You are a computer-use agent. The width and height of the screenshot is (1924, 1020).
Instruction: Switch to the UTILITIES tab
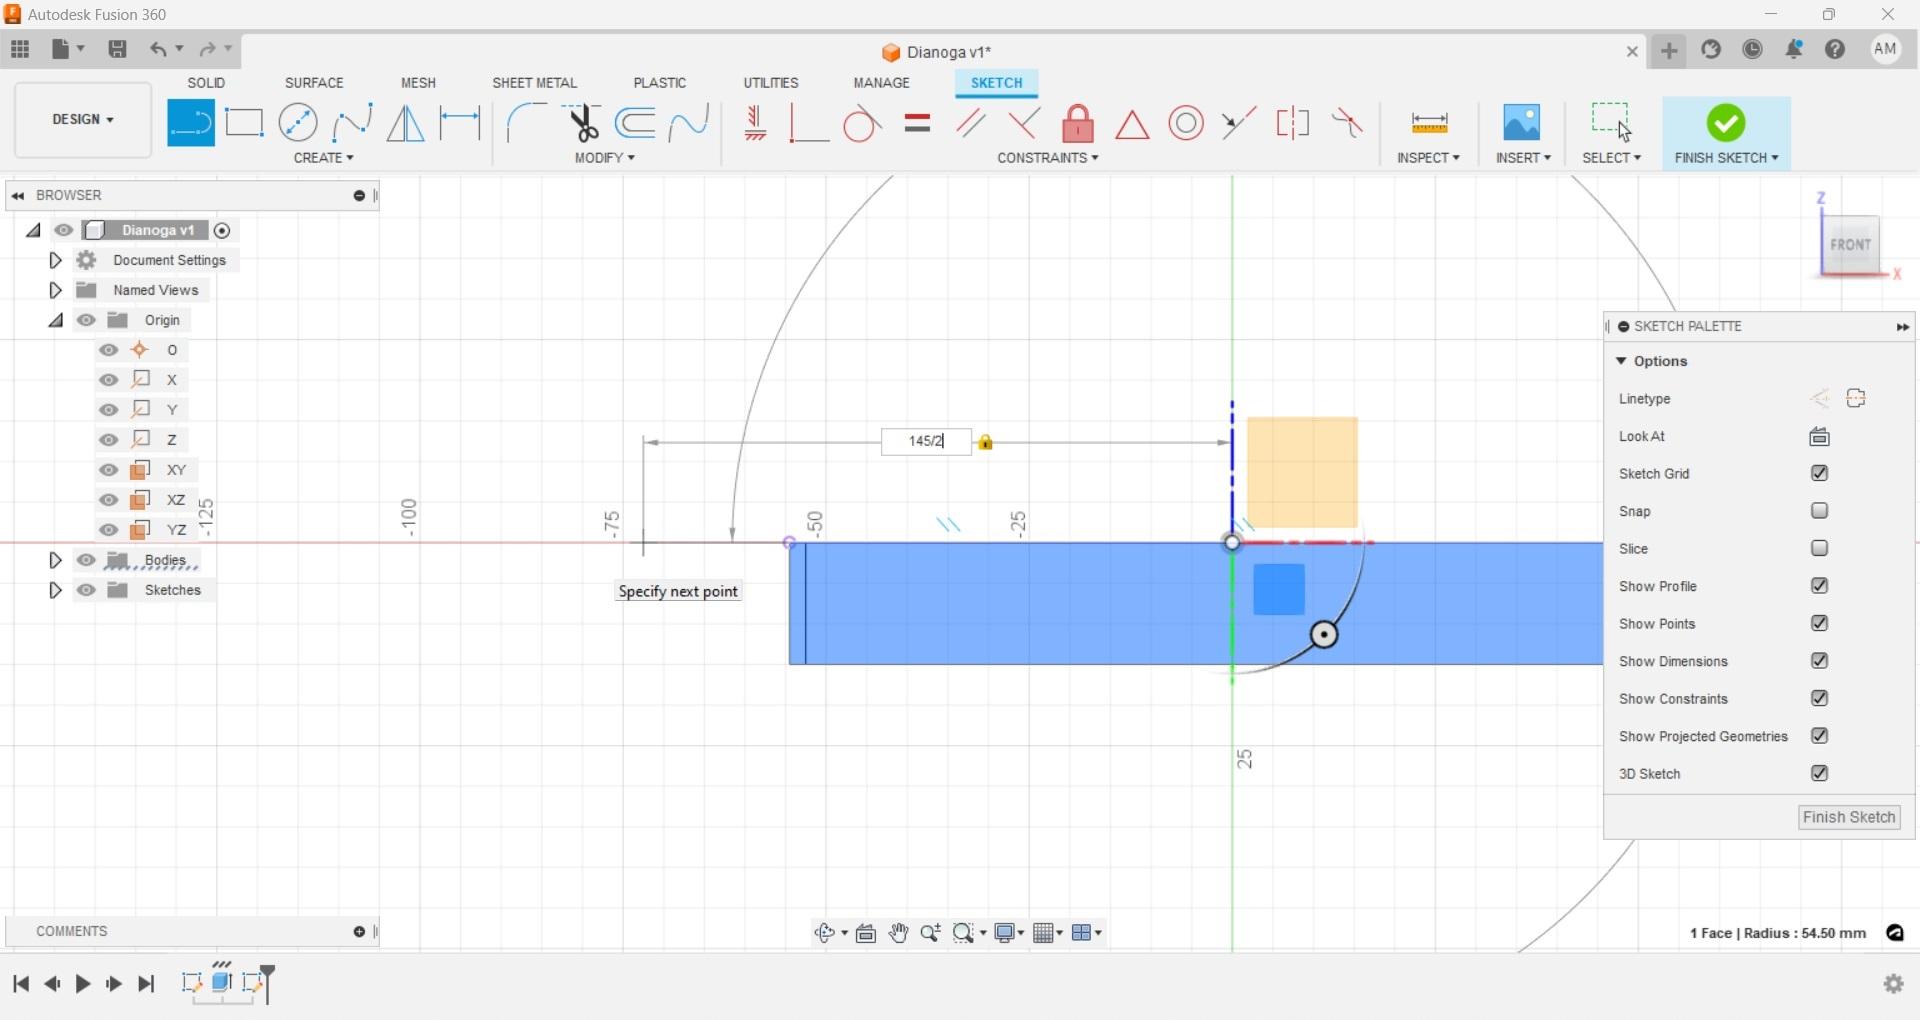click(x=771, y=83)
